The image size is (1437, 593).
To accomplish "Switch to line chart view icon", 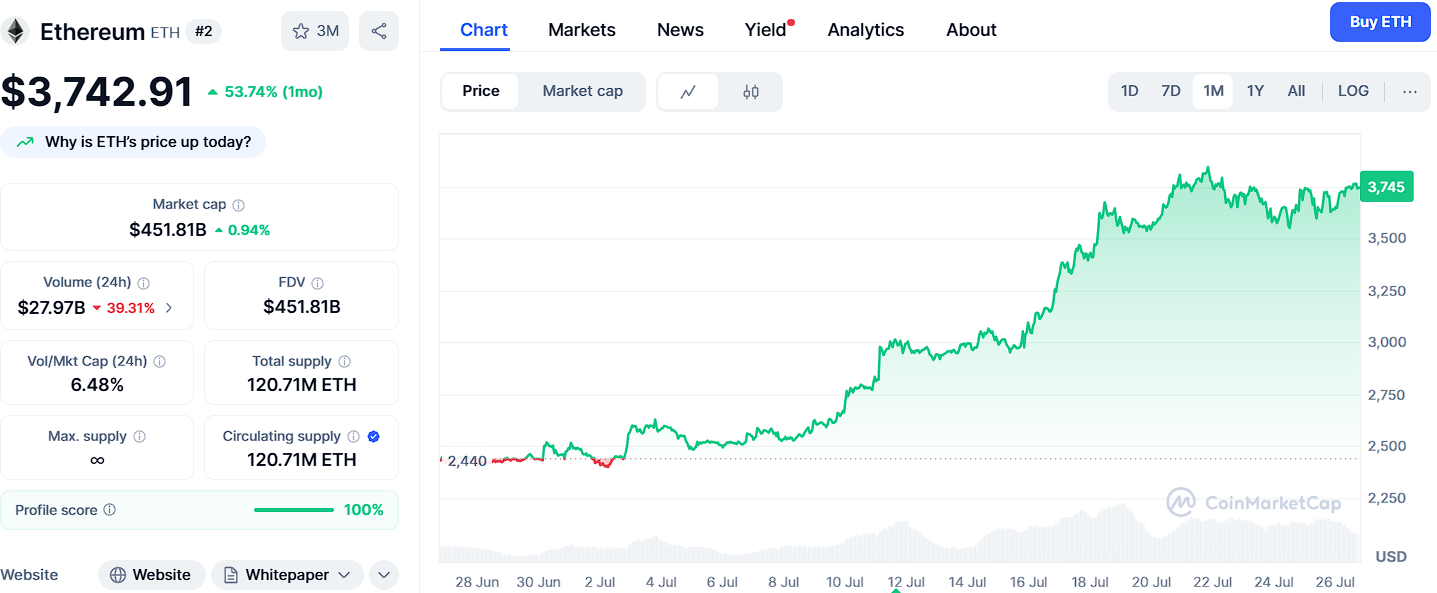I will pyautogui.click(x=688, y=92).
